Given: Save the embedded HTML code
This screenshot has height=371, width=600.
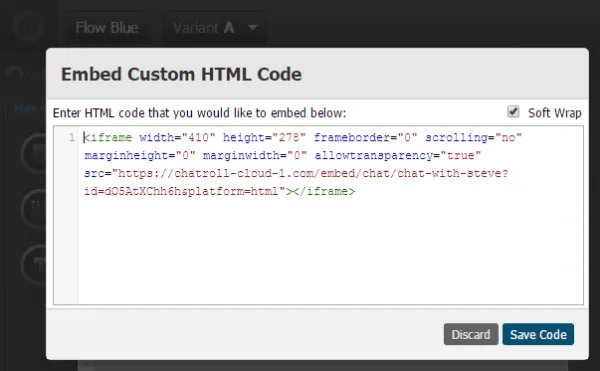Looking at the screenshot, I should (538, 334).
